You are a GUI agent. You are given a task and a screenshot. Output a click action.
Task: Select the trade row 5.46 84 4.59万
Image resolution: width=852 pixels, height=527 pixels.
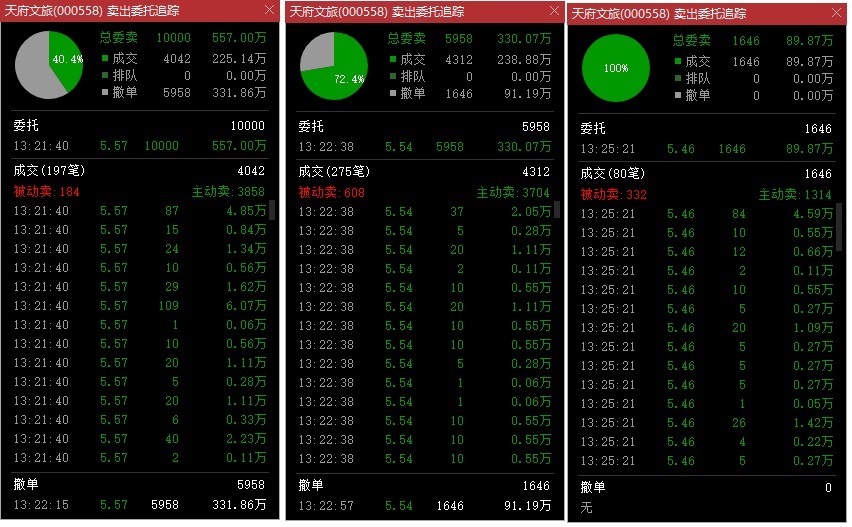point(706,214)
